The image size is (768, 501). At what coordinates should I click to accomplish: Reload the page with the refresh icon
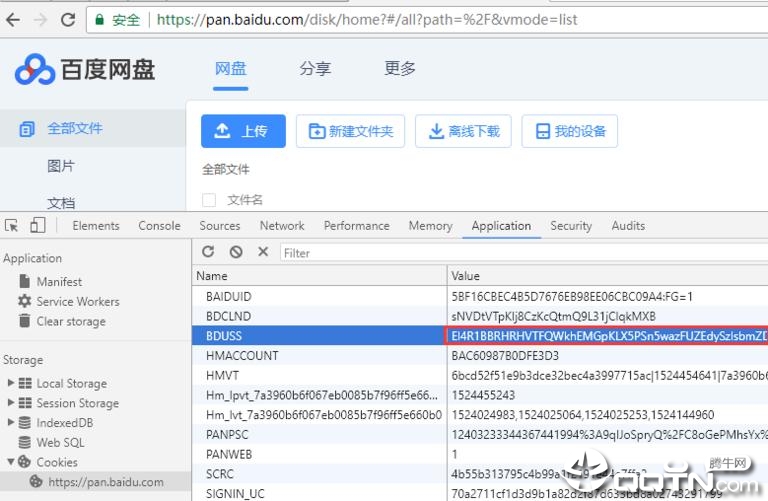(x=68, y=20)
